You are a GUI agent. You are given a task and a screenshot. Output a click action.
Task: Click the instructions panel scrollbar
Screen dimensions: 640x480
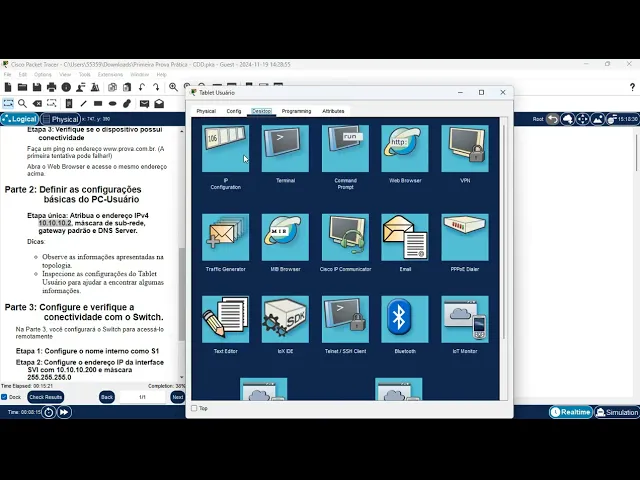click(x=182, y=294)
